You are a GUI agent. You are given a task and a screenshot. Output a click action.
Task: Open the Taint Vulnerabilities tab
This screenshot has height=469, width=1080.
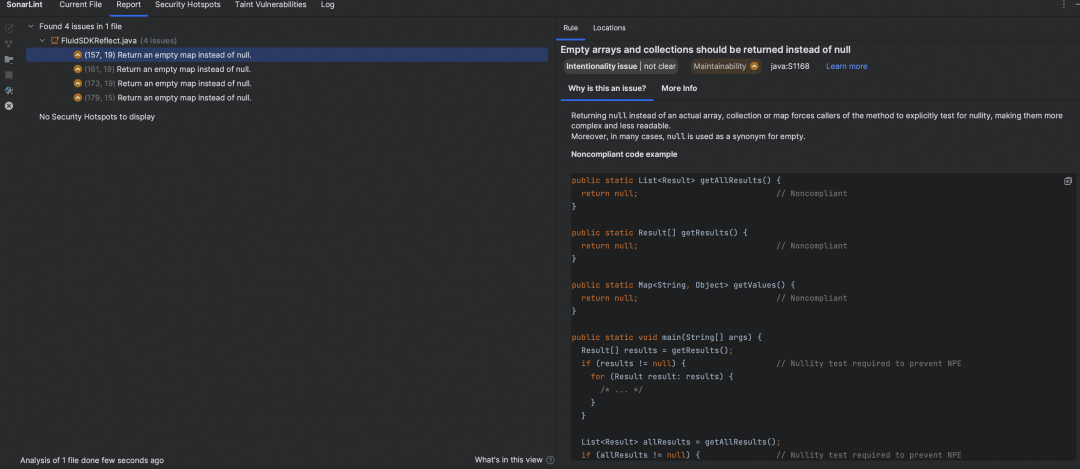pyautogui.click(x=269, y=5)
